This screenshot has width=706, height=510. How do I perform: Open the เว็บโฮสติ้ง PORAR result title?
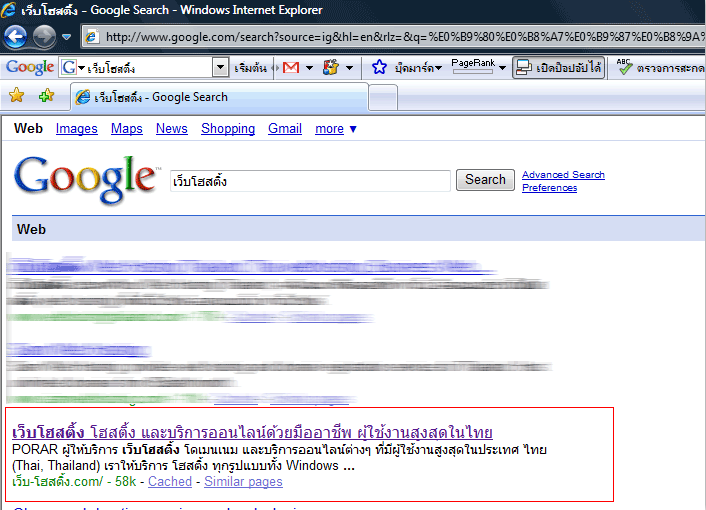pyautogui.click(x=252, y=433)
